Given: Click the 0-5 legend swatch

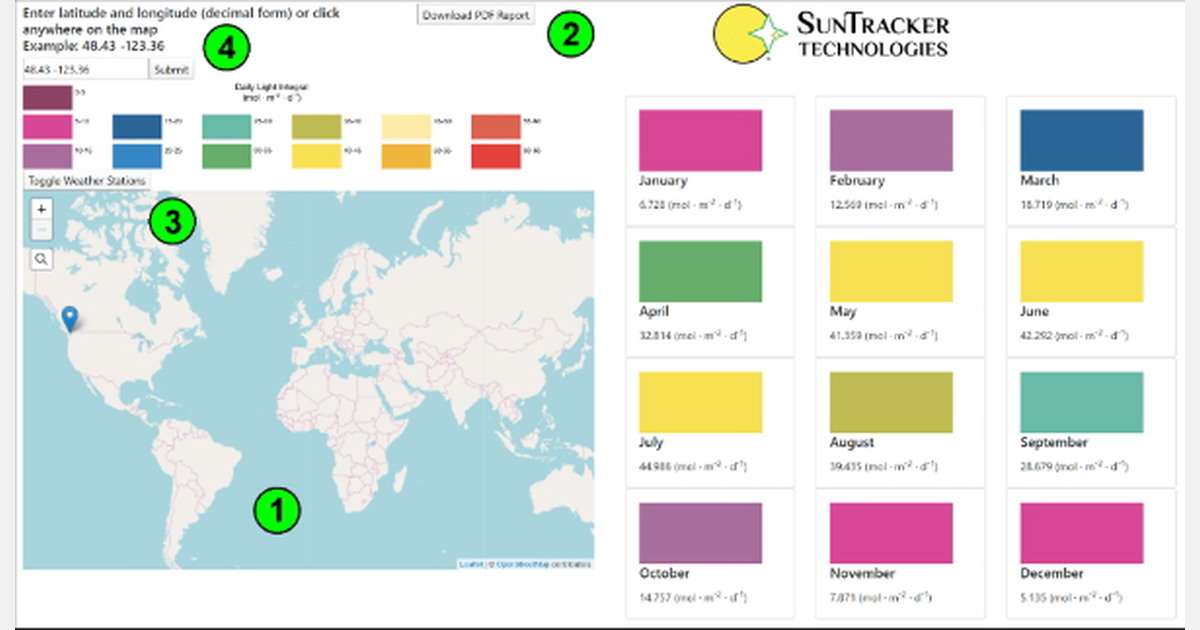Looking at the screenshot, I should (x=45, y=96).
